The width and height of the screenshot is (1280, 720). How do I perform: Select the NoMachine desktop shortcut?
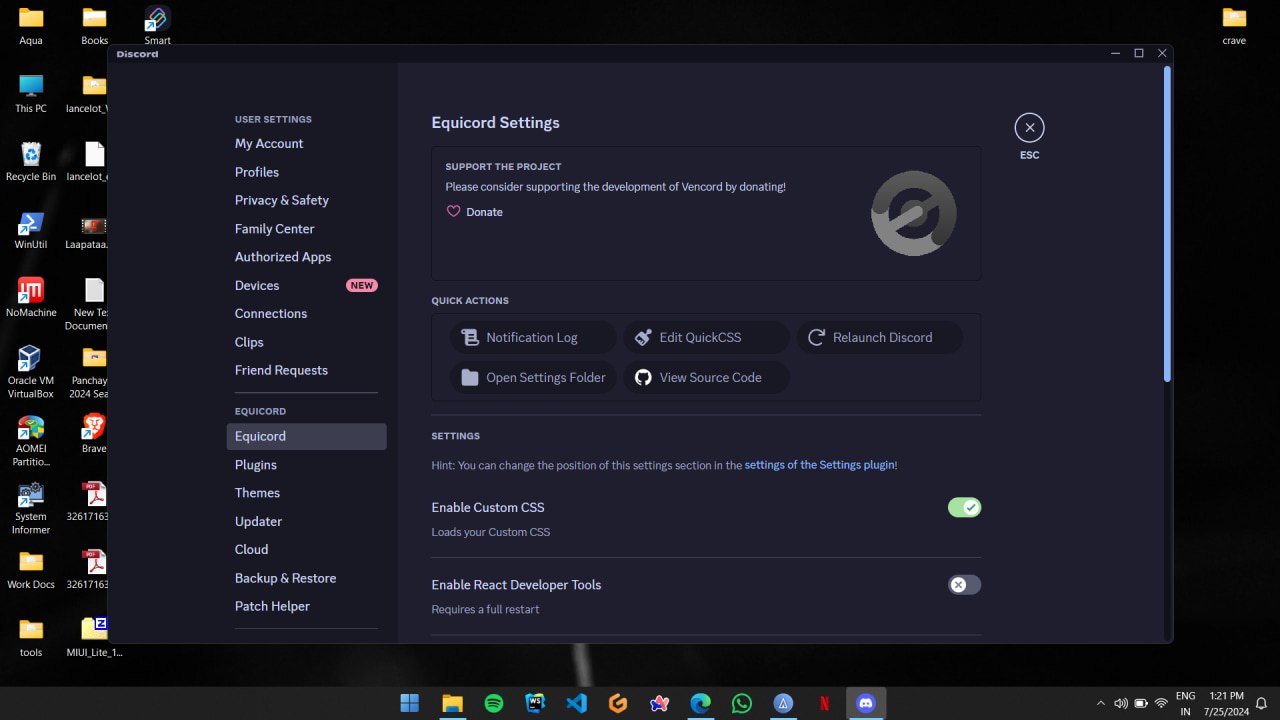(31, 297)
